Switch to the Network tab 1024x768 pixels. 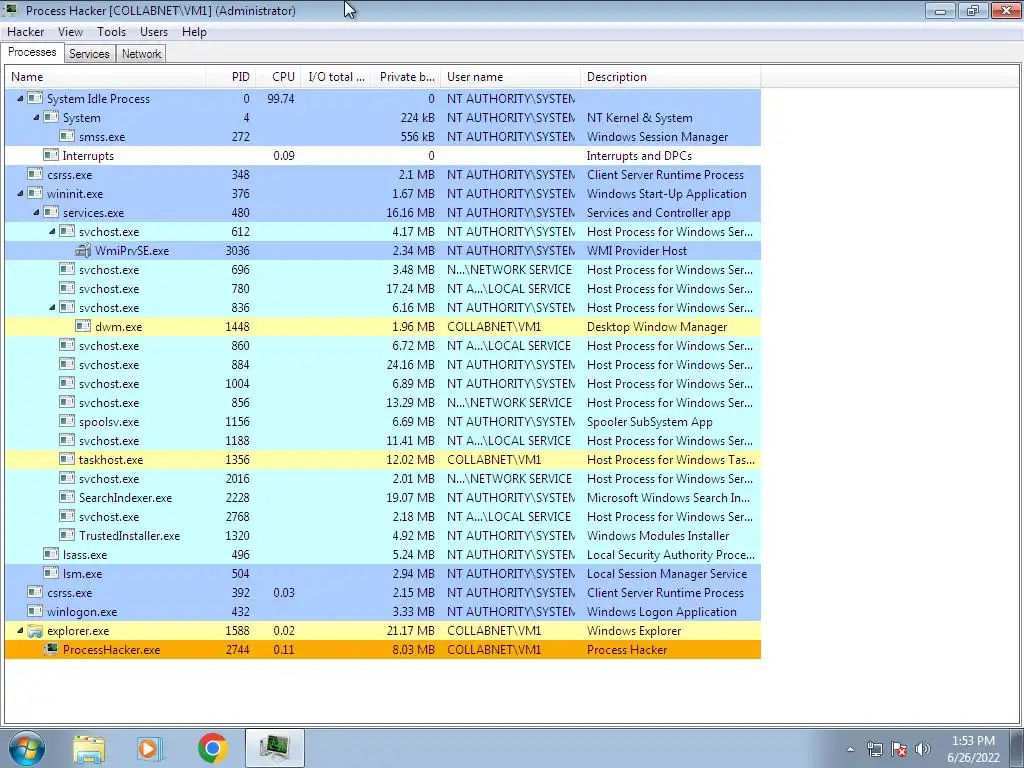(x=141, y=54)
